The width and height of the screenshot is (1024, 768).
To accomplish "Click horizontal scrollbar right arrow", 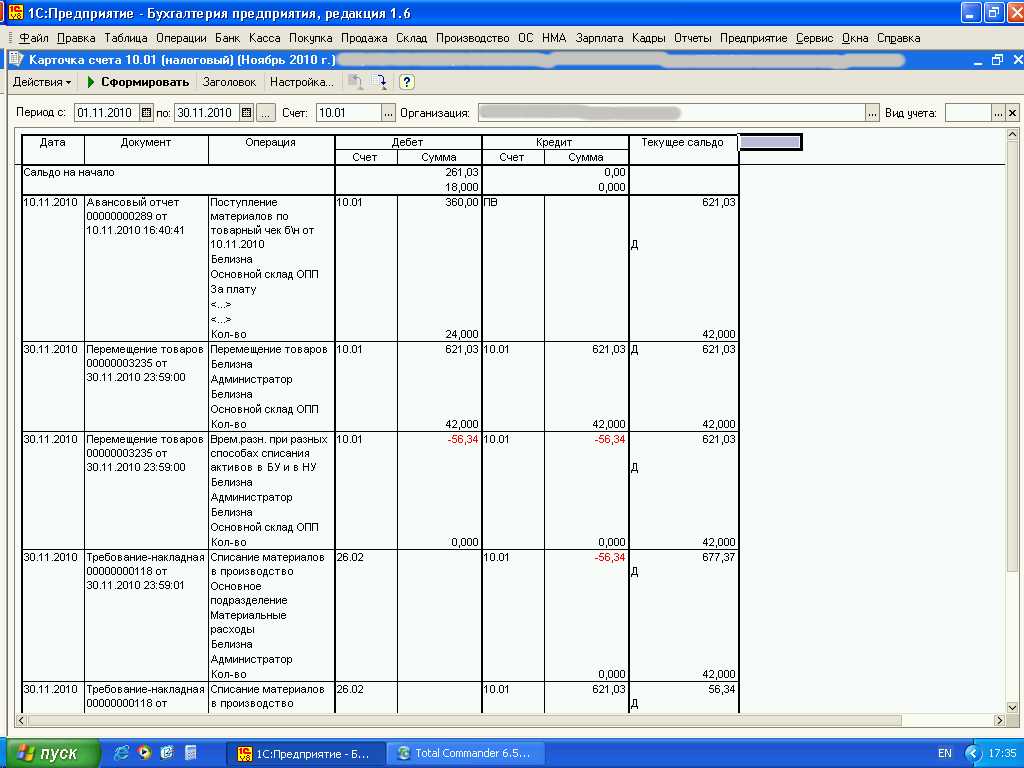I will pos(999,720).
